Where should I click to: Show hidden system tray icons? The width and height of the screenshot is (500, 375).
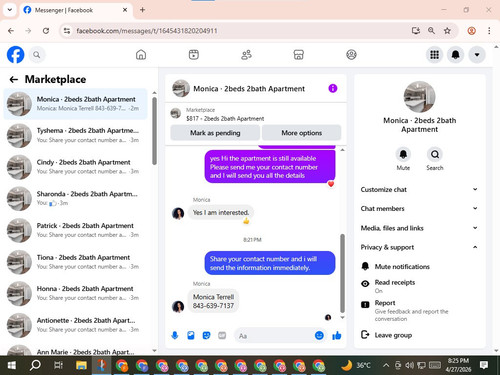pos(386,365)
